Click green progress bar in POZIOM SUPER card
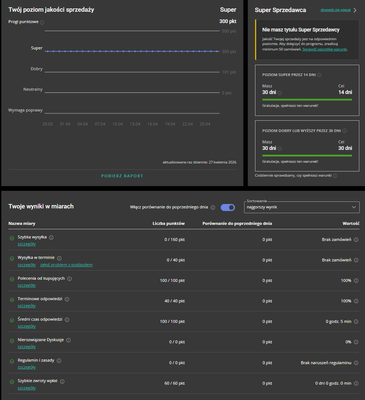The width and height of the screenshot is (365, 400). point(307,100)
